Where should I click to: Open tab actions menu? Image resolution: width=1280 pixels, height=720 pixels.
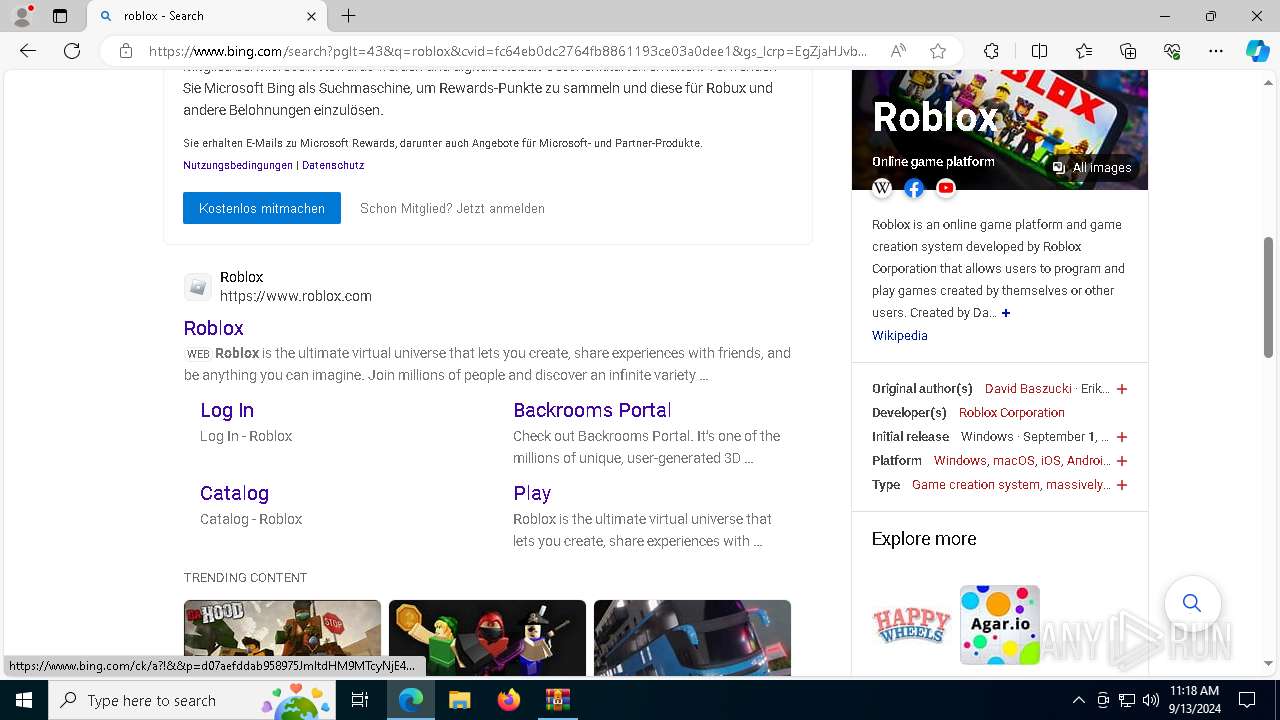coord(60,16)
